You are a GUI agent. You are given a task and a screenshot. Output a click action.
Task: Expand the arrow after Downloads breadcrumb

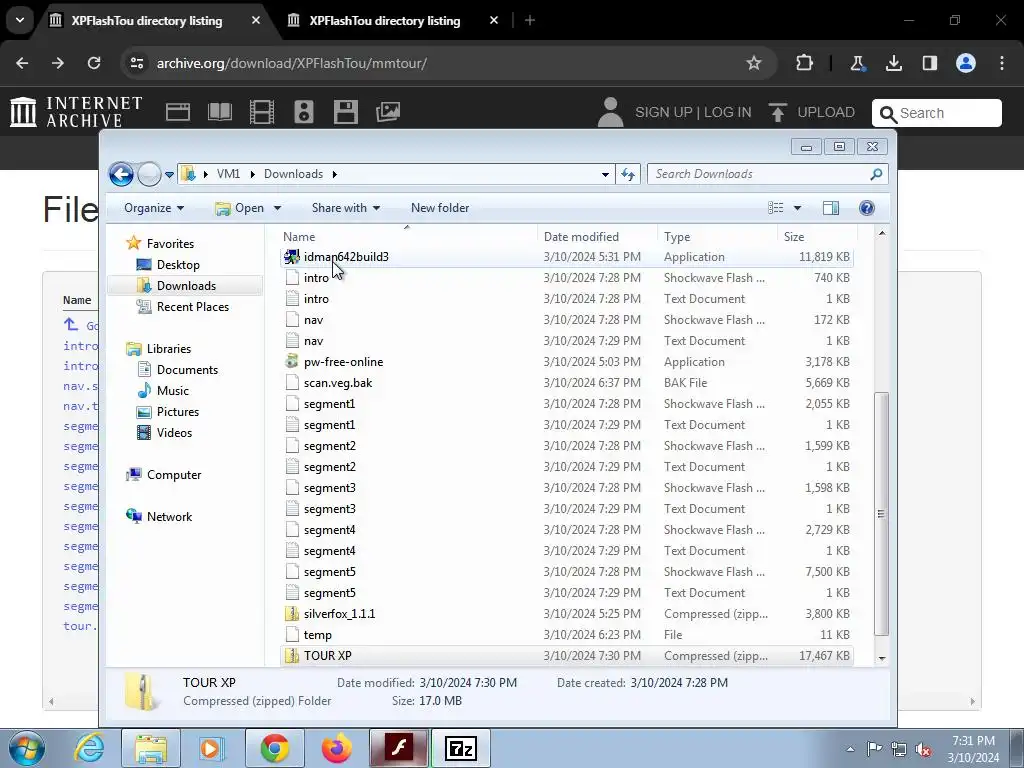pos(335,174)
